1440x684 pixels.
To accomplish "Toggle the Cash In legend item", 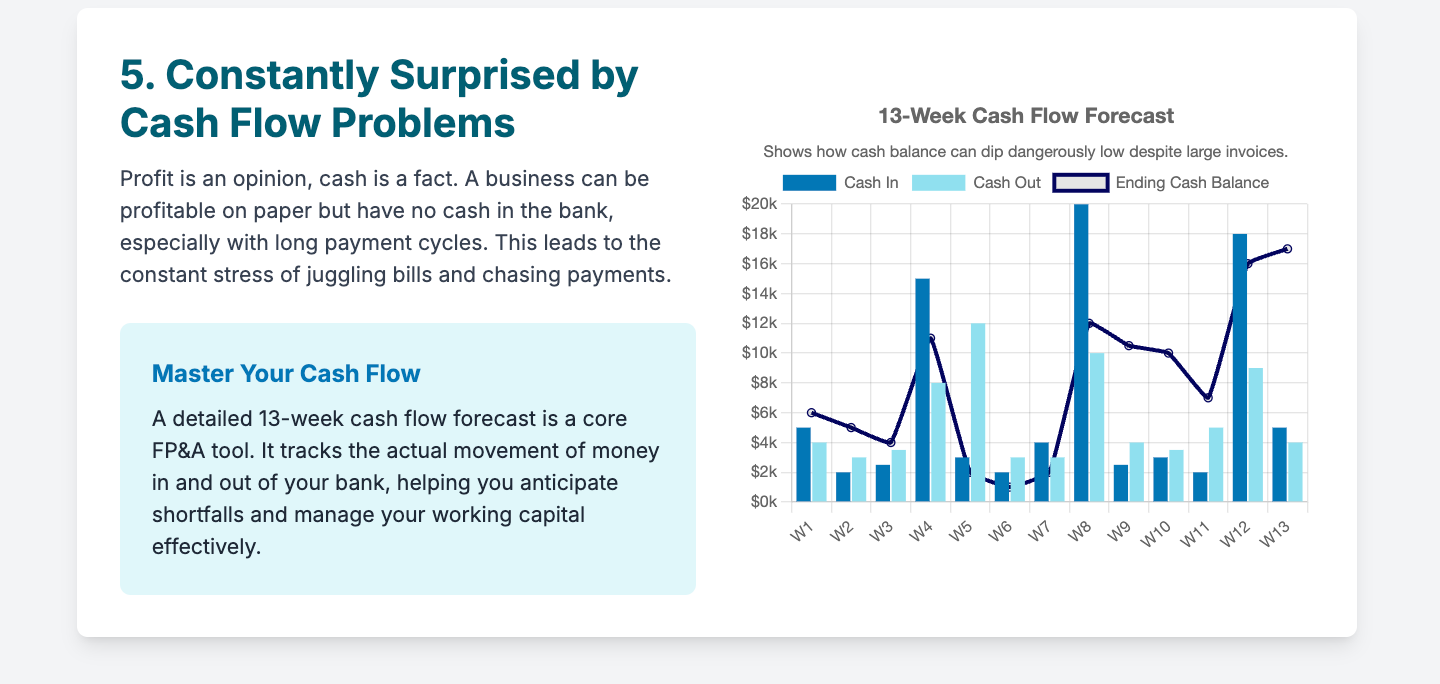I will click(x=840, y=183).
